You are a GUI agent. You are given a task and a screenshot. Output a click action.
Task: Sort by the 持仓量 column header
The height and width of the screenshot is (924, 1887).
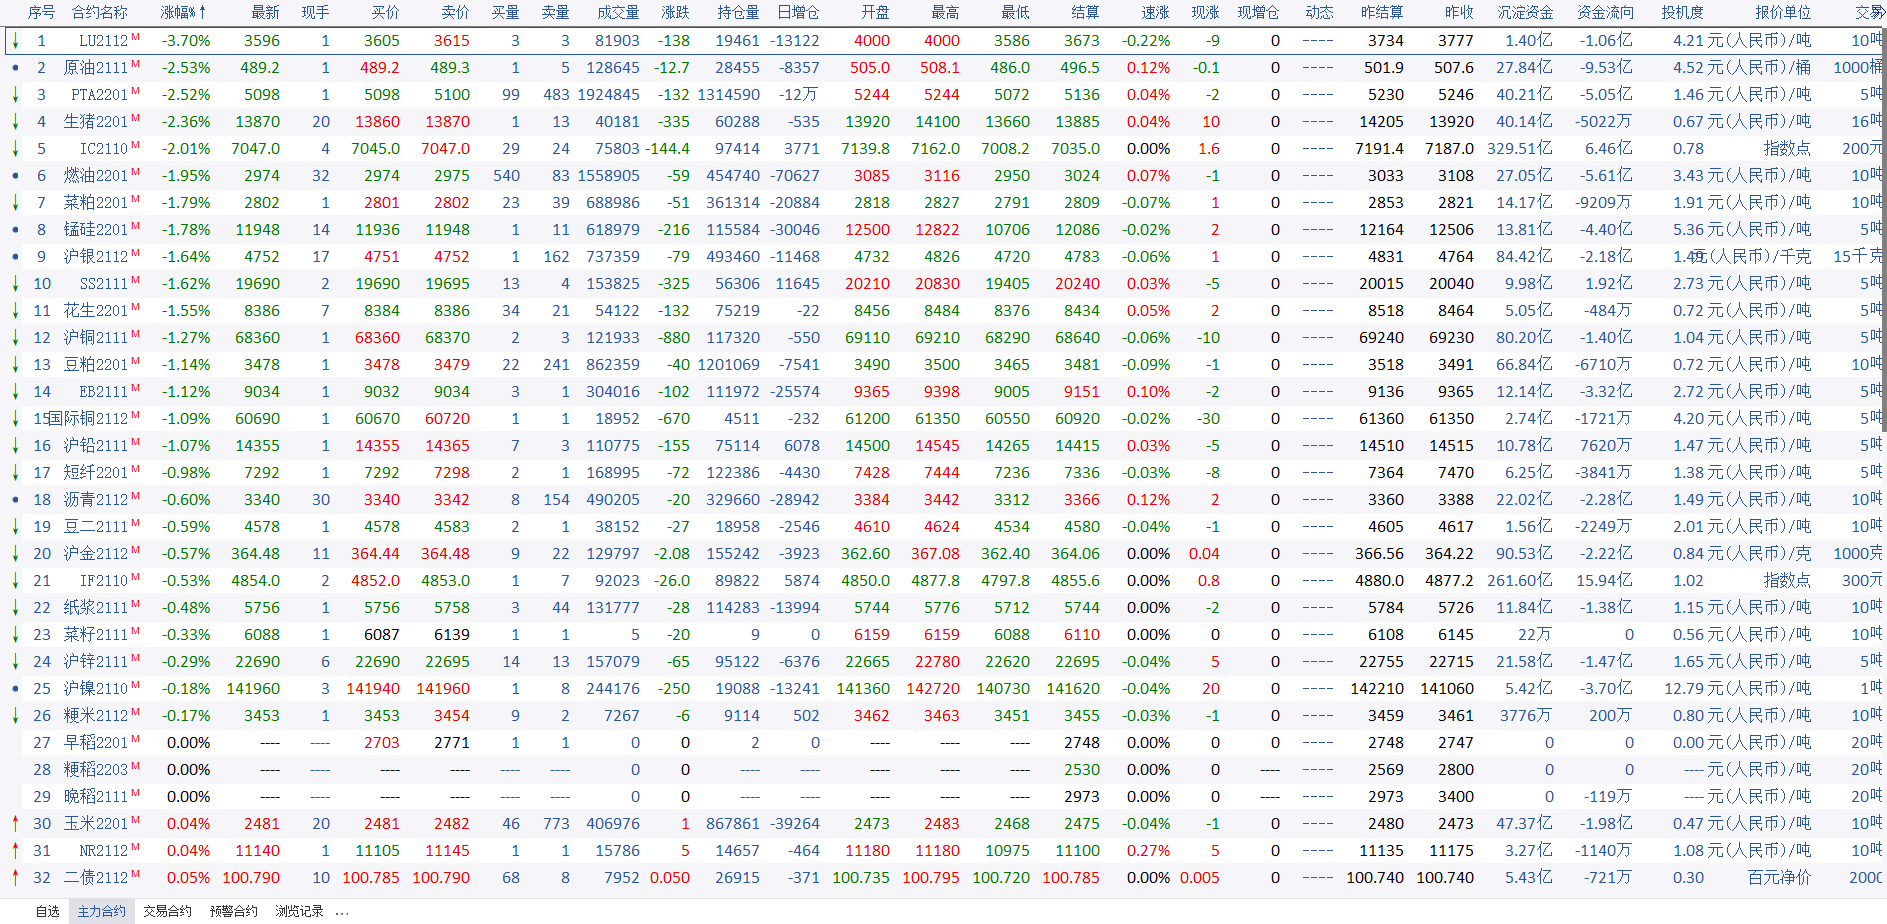point(738,12)
